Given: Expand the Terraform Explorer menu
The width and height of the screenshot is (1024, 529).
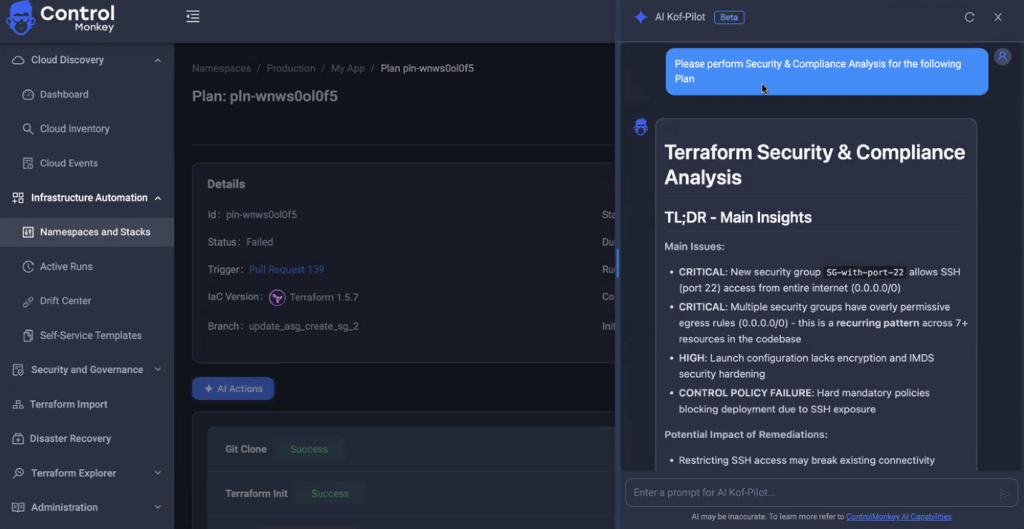Looking at the screenshot, I should [x=157, y=473].
